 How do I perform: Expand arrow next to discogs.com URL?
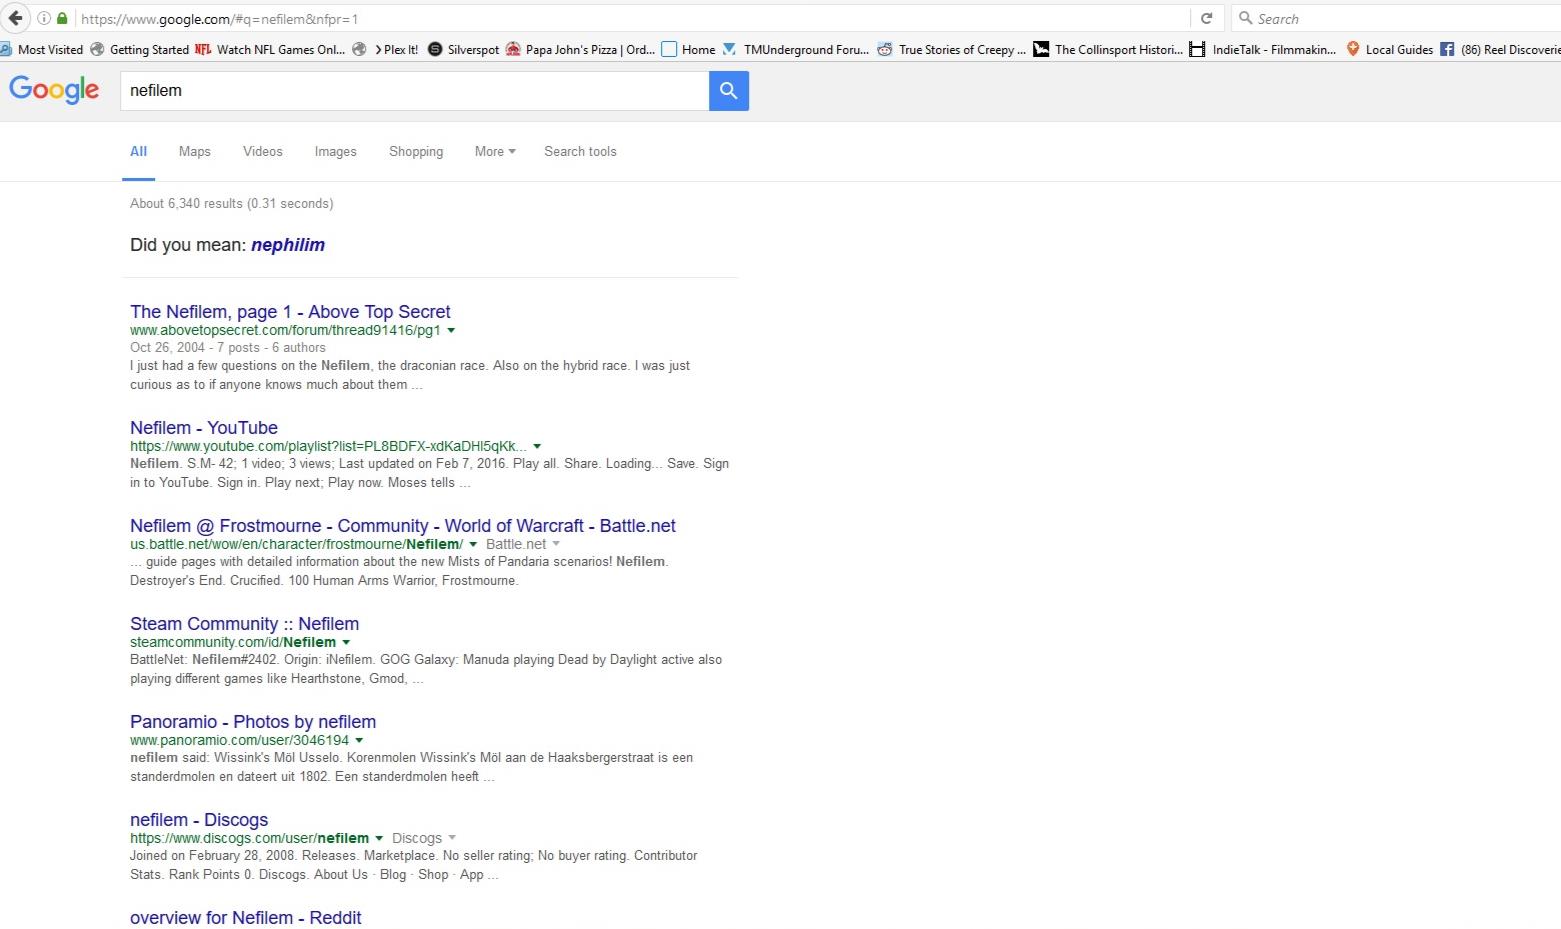click(378, 838)
